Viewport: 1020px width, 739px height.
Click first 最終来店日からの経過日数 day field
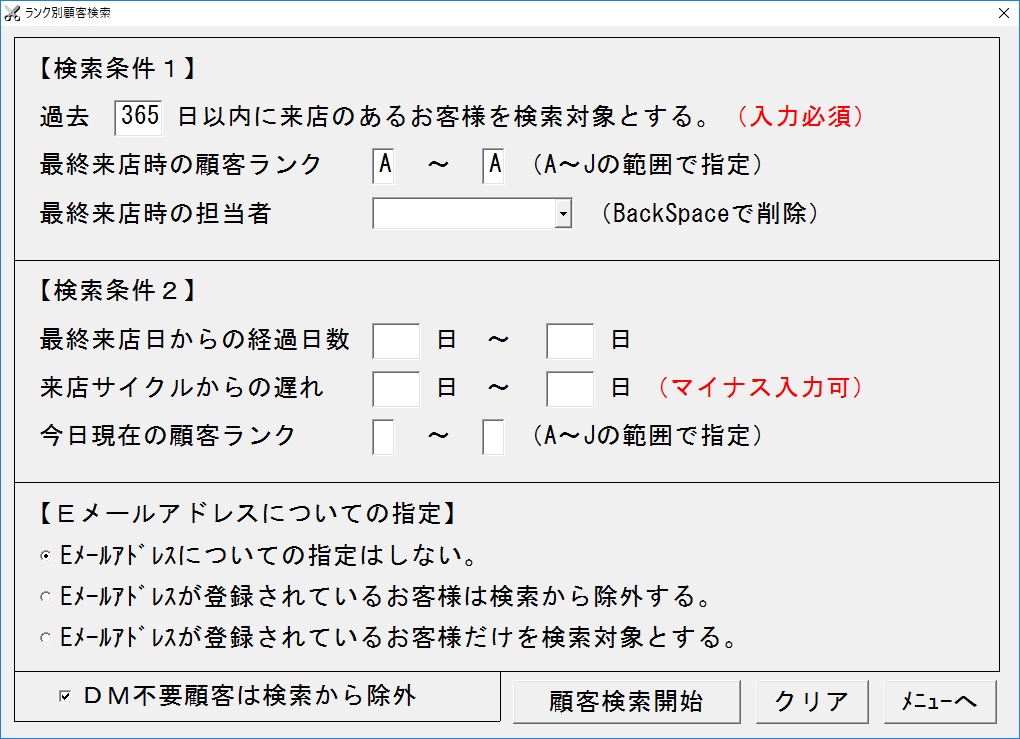pos(396,341)
